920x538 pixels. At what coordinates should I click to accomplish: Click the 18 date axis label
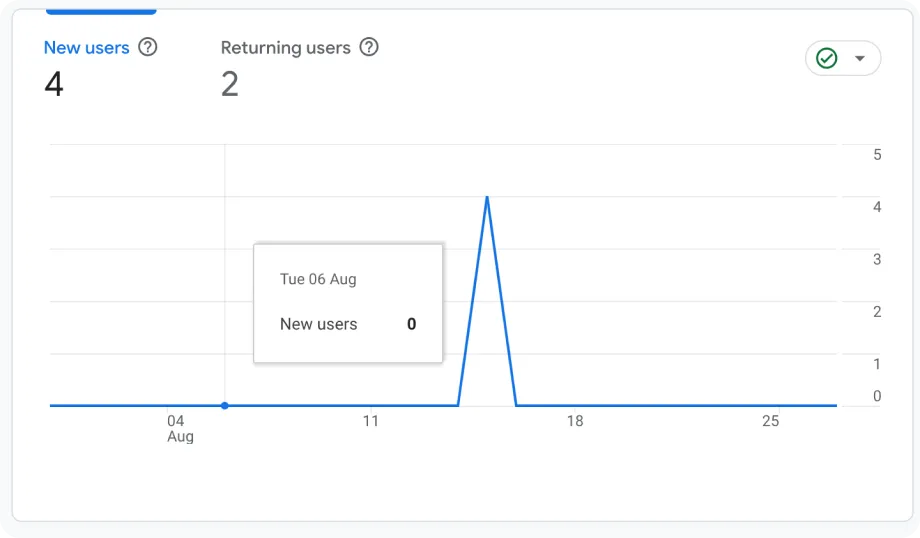click(575, 421)
